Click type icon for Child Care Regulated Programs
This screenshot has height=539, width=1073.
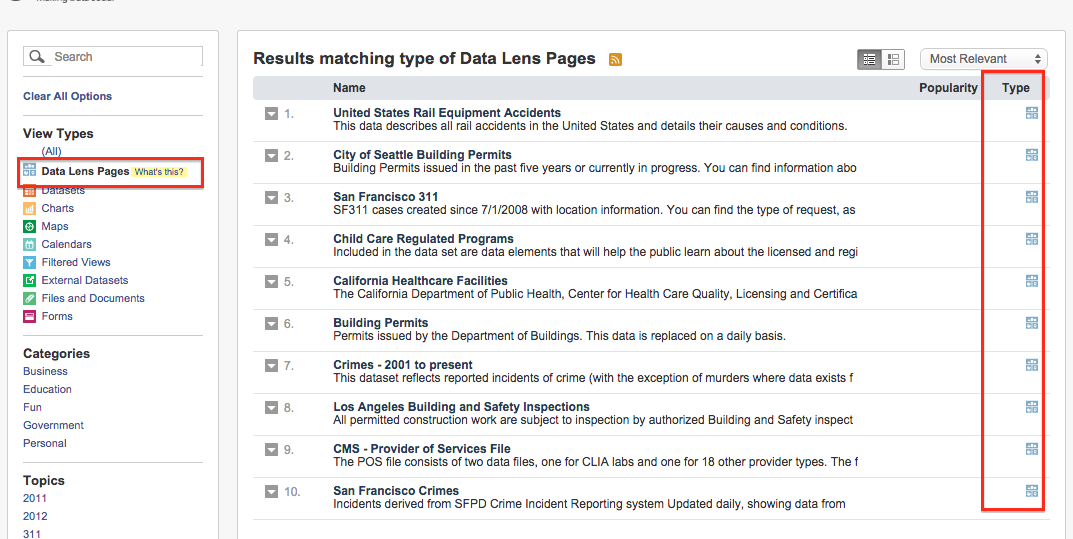pyautogui.click(x=1032, y=239)
